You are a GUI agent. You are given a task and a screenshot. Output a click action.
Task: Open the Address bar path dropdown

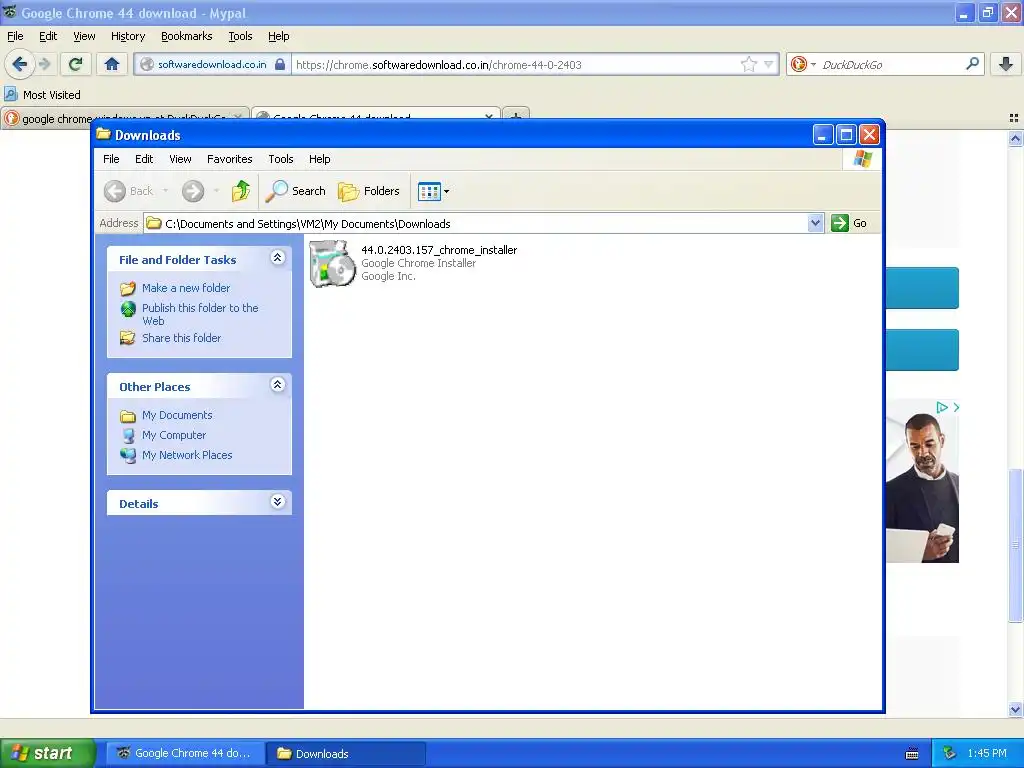coord(815,223)
